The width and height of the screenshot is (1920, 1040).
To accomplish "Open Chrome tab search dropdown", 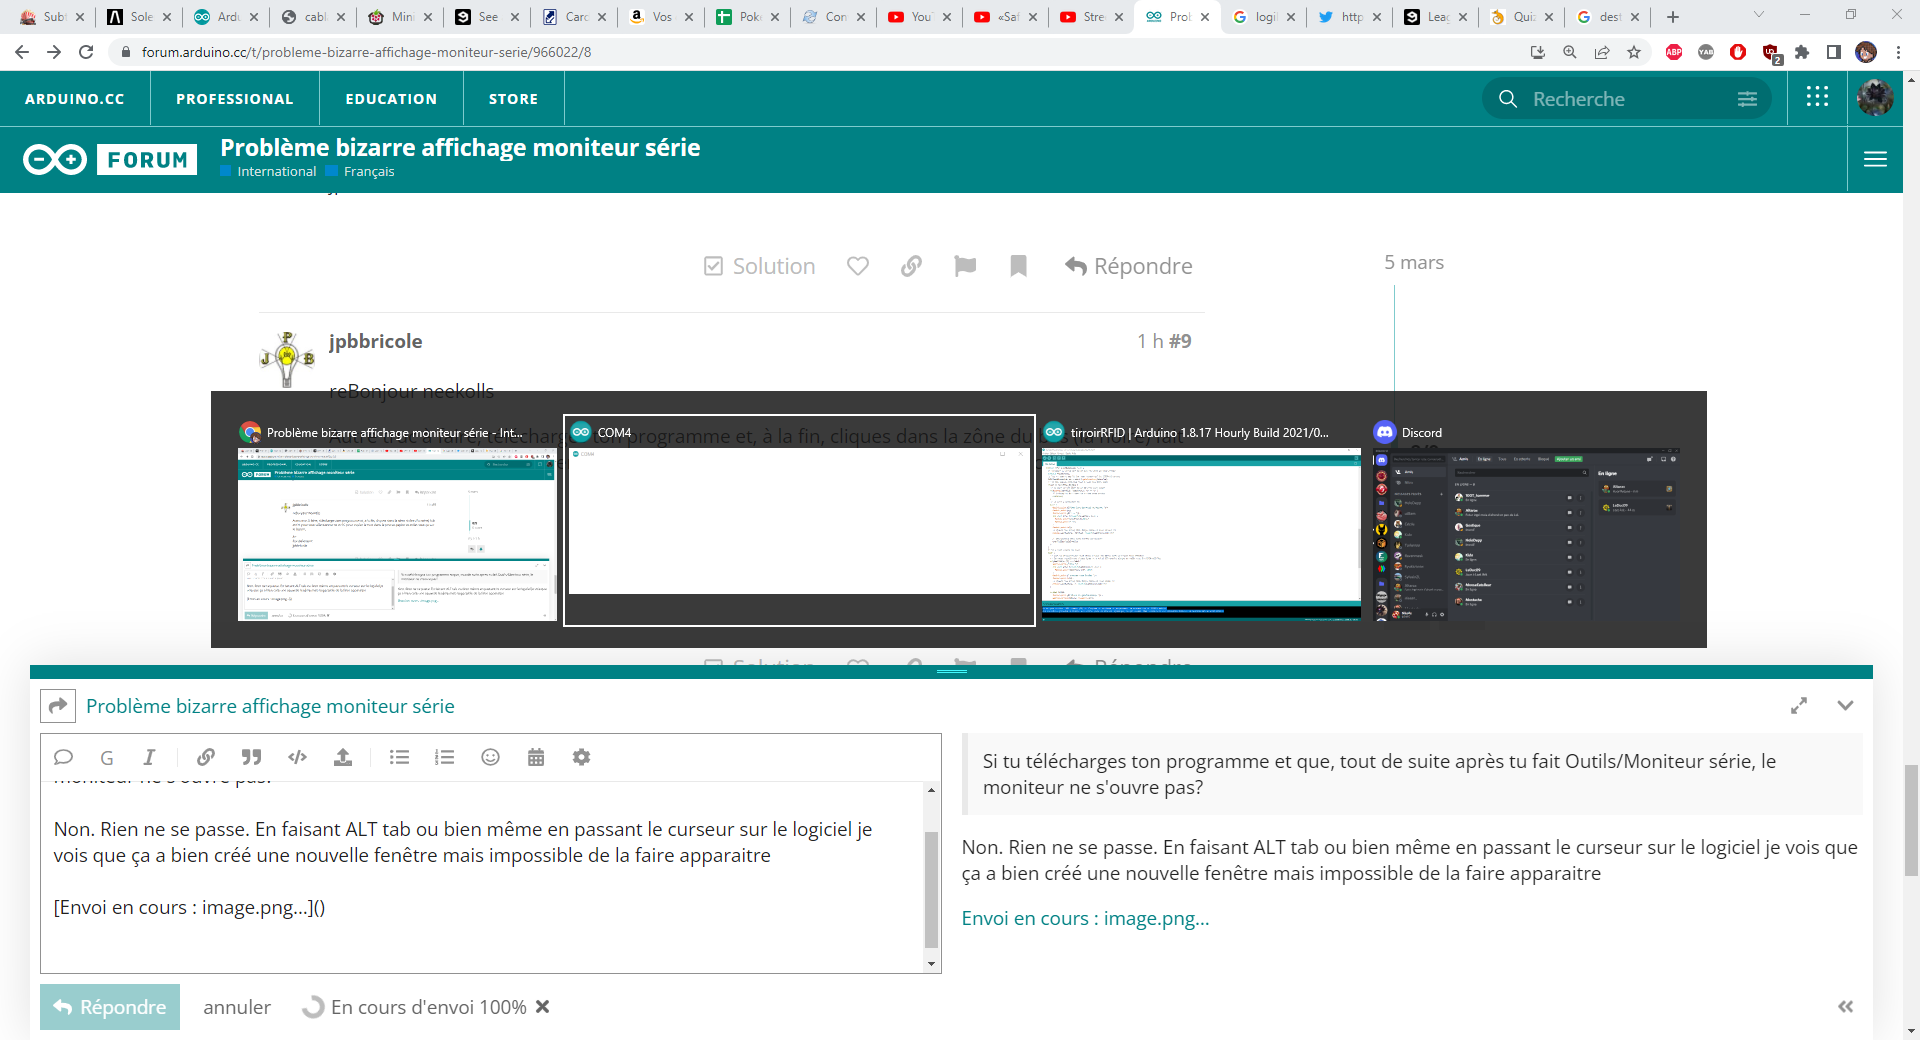I will (x=1759, y=15).
